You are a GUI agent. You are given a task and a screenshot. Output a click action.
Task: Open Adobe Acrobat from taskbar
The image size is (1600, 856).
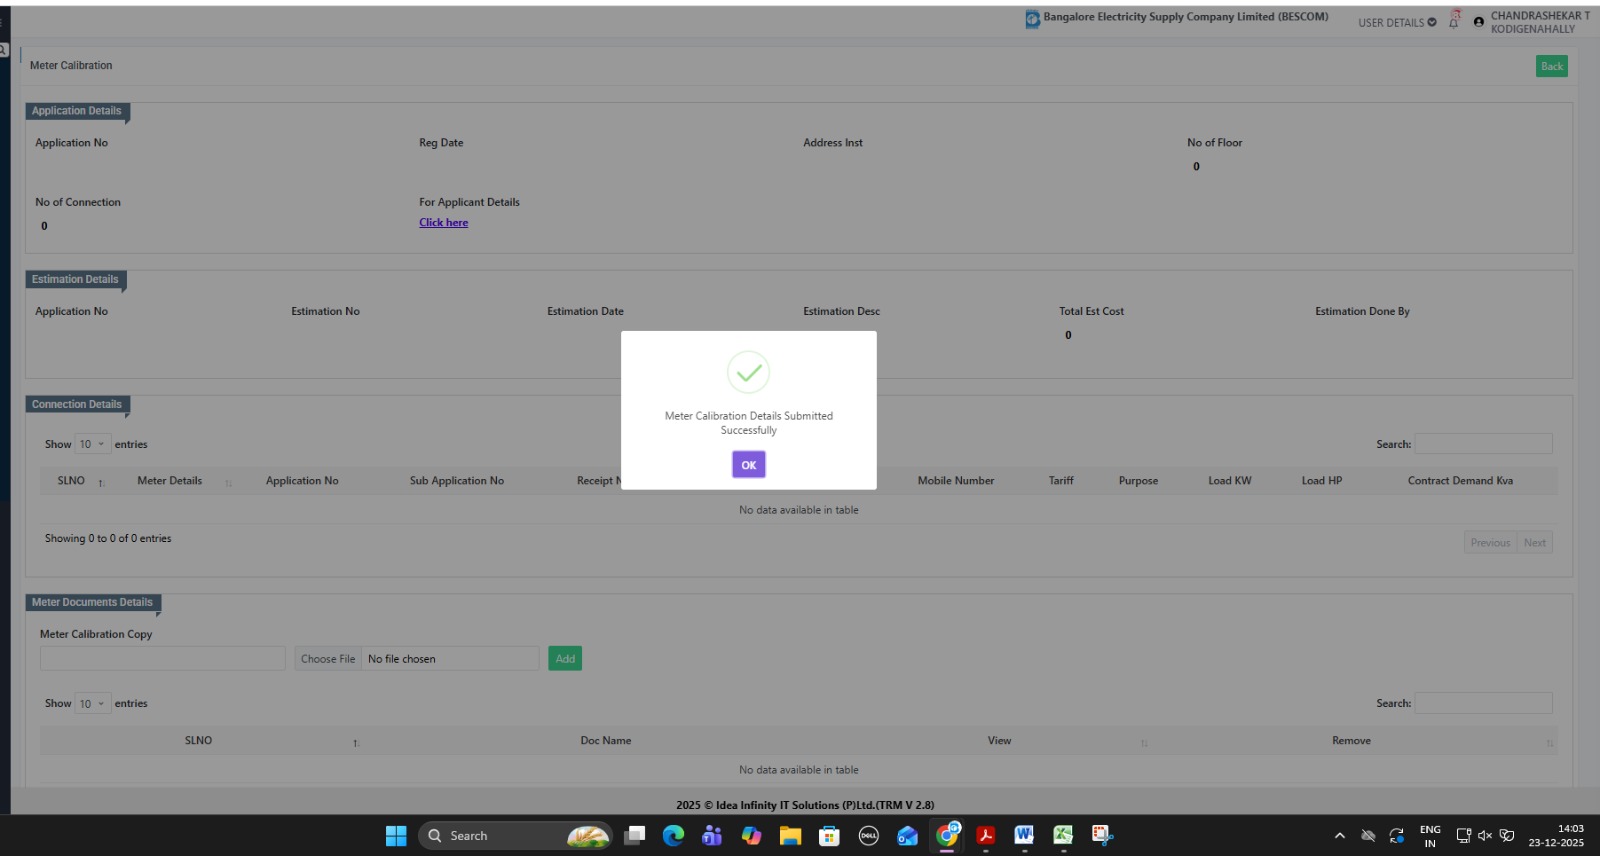pyautogui.click(x=986, y=836)
